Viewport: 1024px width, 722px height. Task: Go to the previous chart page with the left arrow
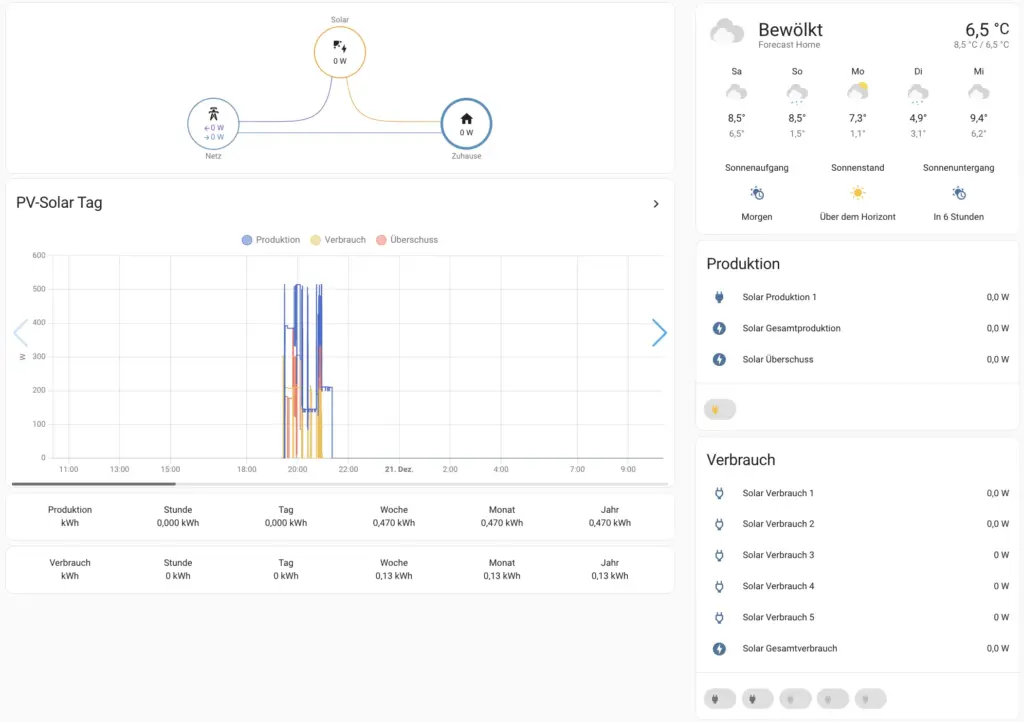tap(20, 333)
